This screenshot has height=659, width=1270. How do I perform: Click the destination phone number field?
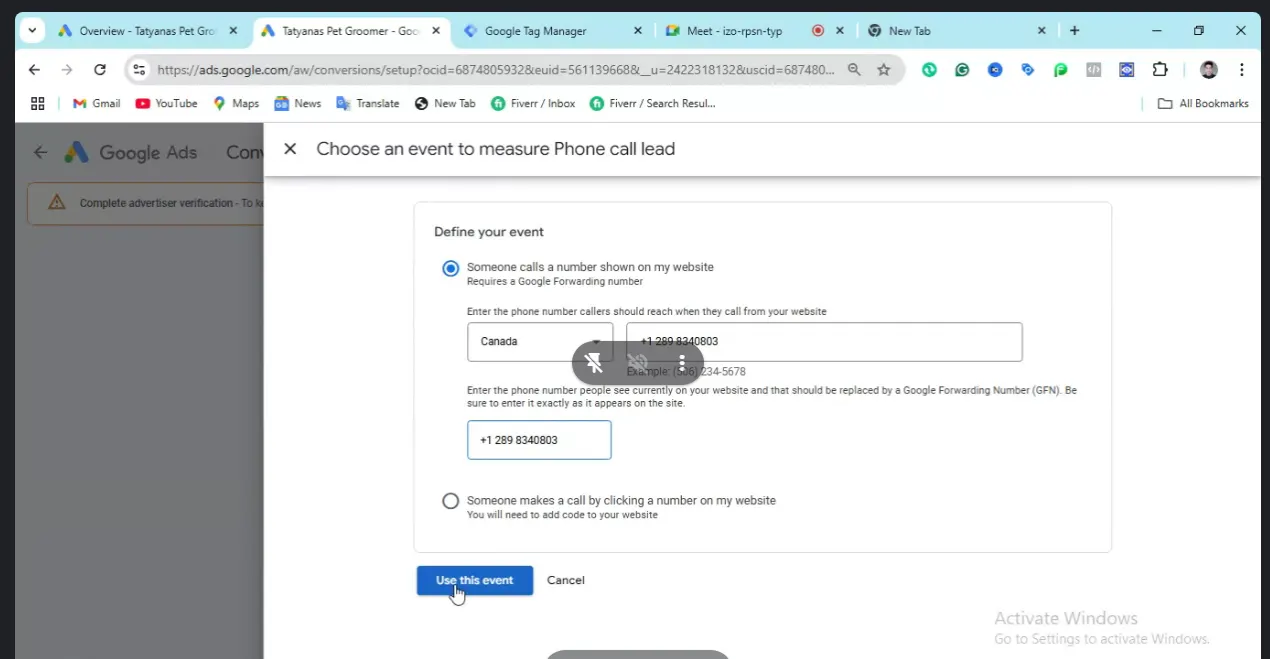824,342
